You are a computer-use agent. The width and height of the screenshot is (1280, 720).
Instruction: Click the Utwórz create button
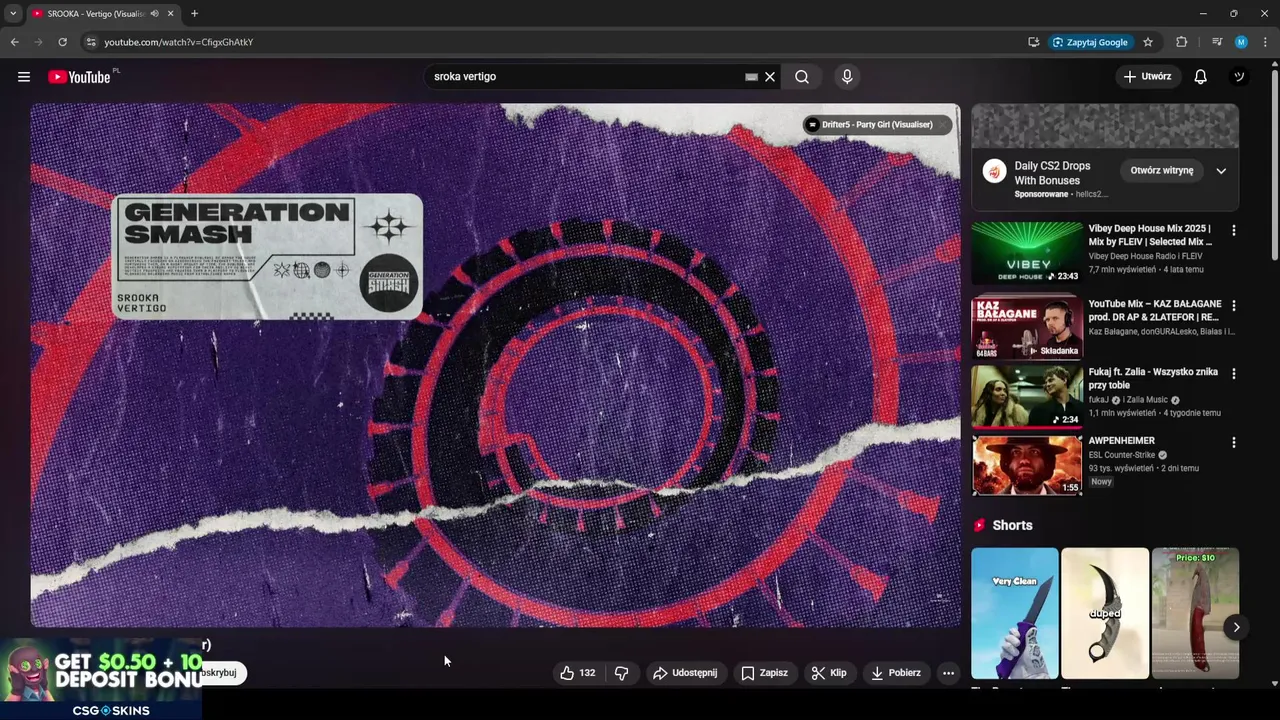[1147, 76]
